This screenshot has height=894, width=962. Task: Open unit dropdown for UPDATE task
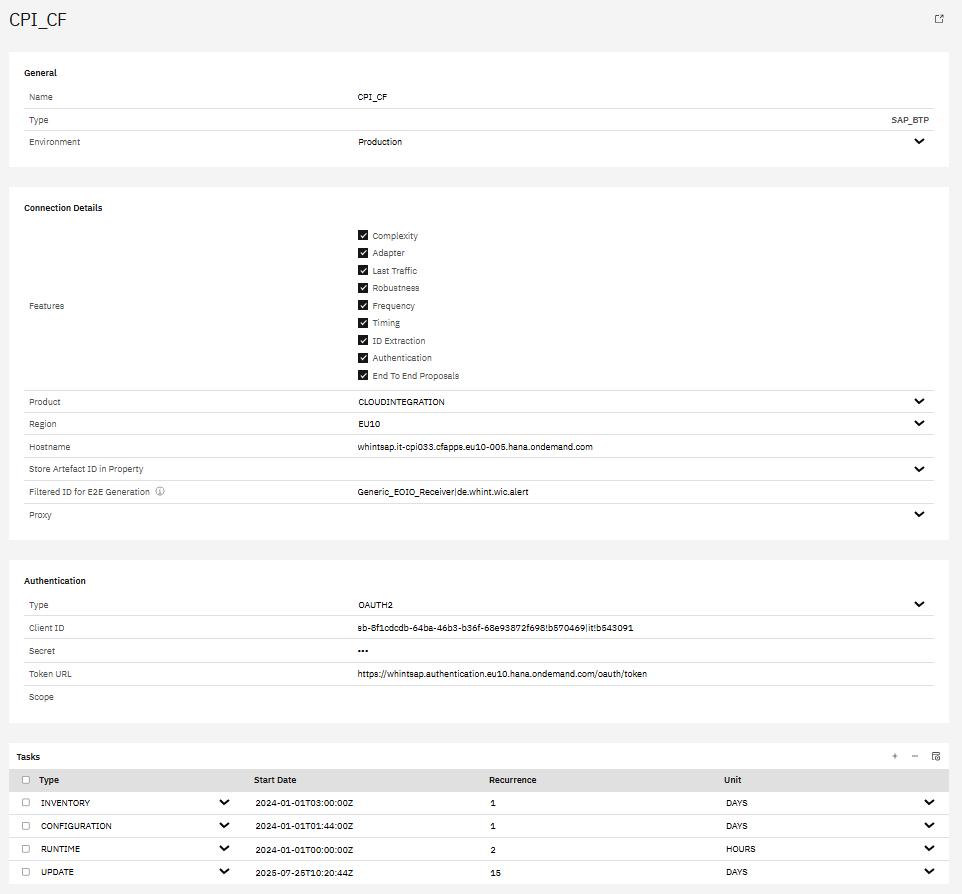click(928, 872)
